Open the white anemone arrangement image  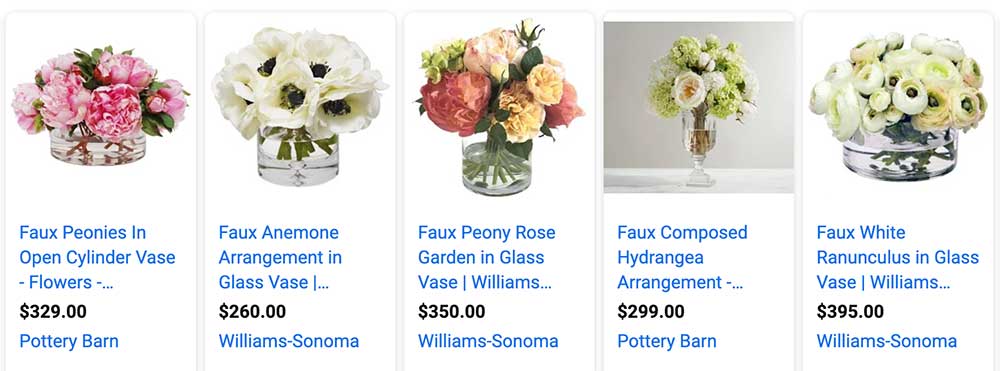(300, 107)
